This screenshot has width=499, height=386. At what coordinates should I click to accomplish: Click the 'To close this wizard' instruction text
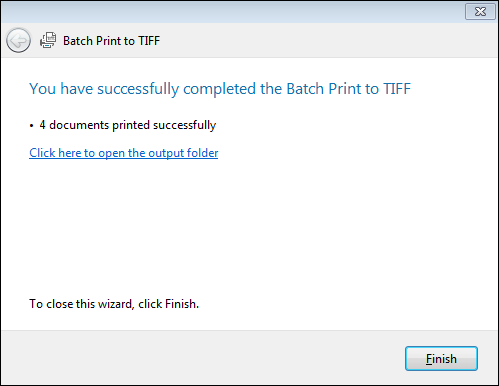114,304
